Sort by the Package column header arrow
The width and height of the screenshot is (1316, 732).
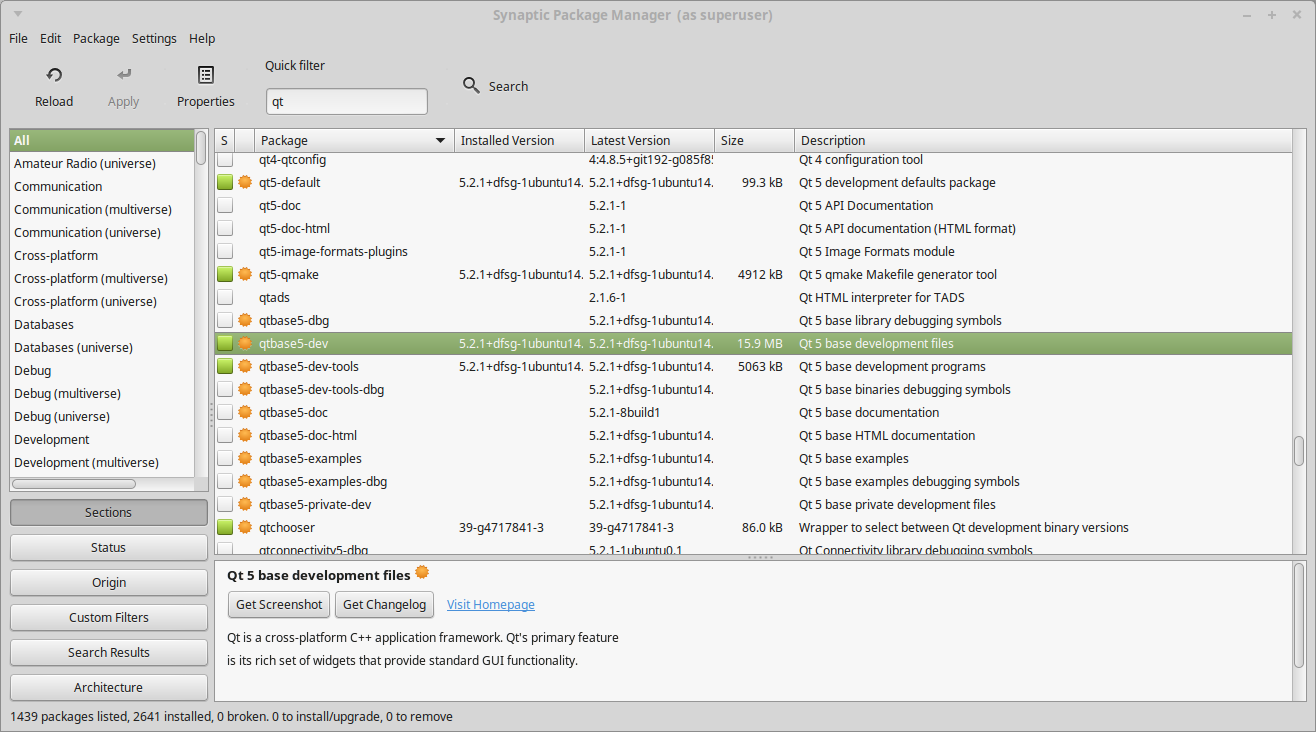[x=440, y=141]
